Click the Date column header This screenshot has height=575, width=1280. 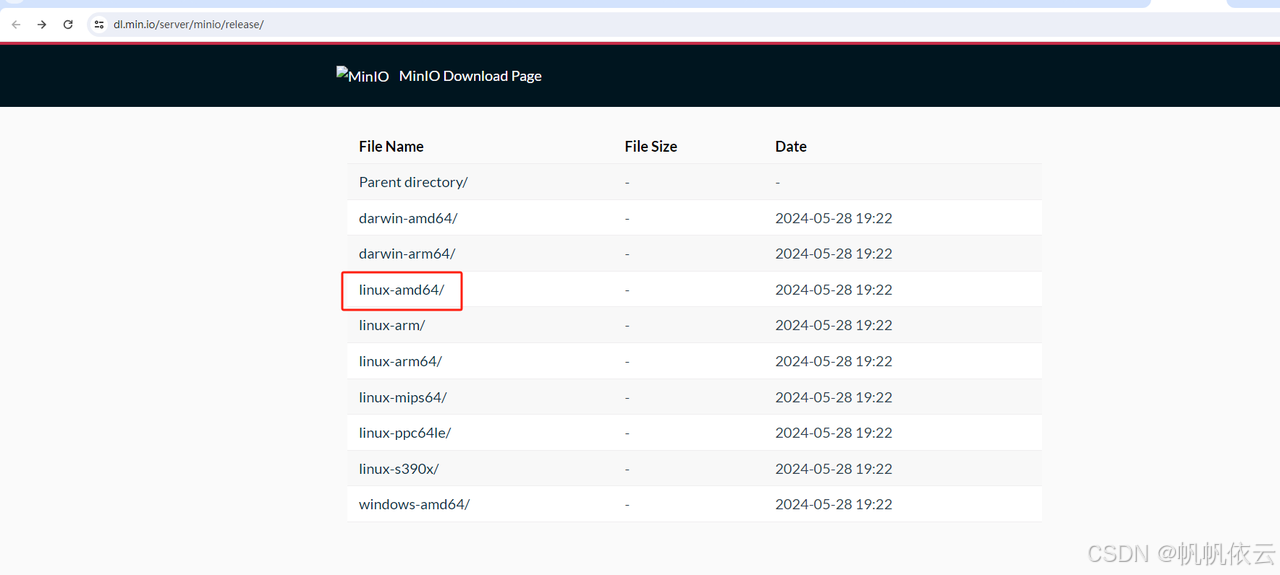(x=791, y=146)
